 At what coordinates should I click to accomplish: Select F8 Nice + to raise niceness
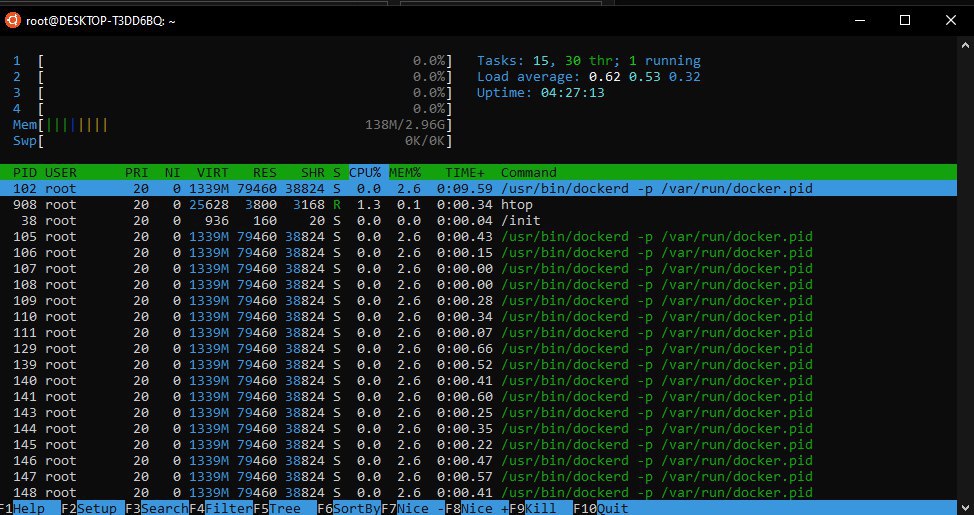click(476, 508)
